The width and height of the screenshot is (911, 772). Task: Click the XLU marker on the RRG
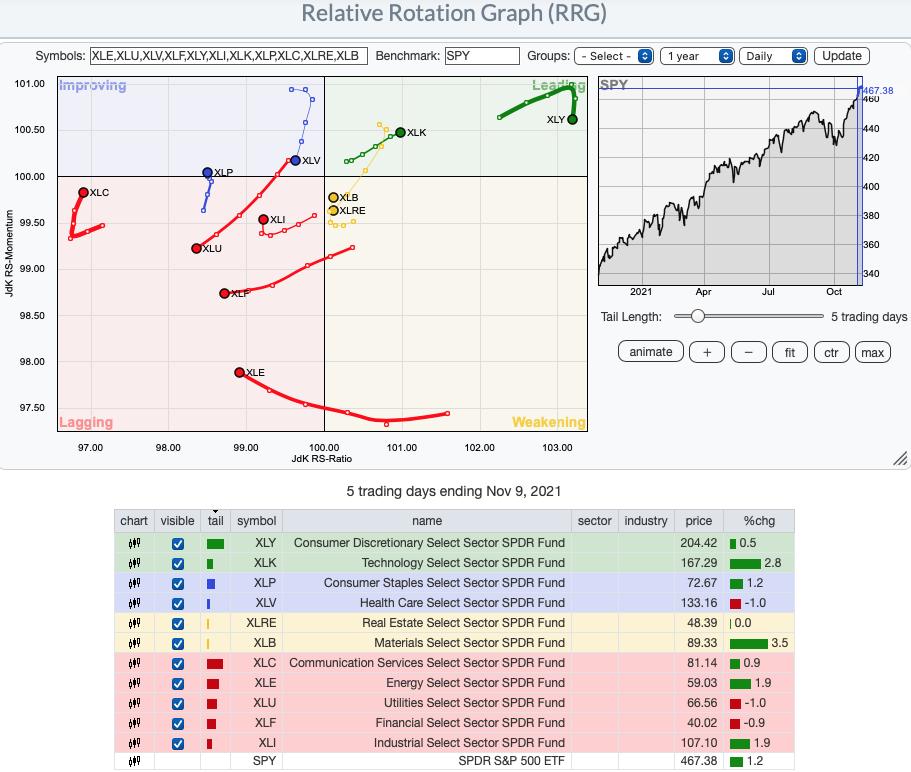[196, 248]
